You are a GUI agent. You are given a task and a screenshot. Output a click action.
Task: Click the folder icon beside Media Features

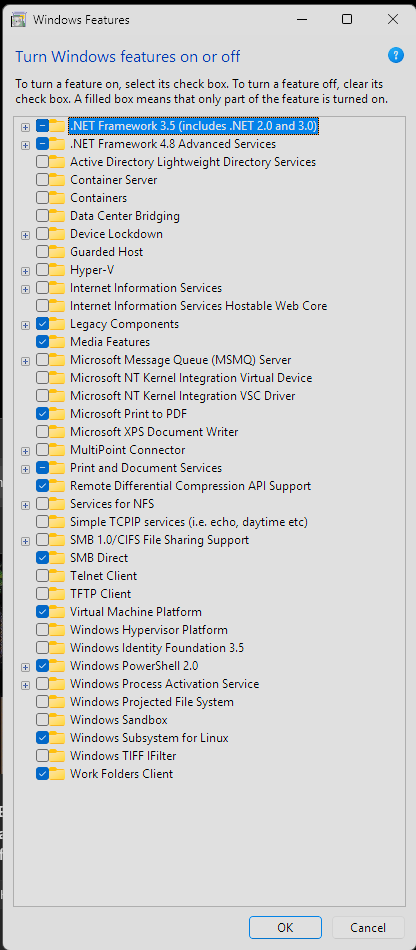[x=58, y=342]
